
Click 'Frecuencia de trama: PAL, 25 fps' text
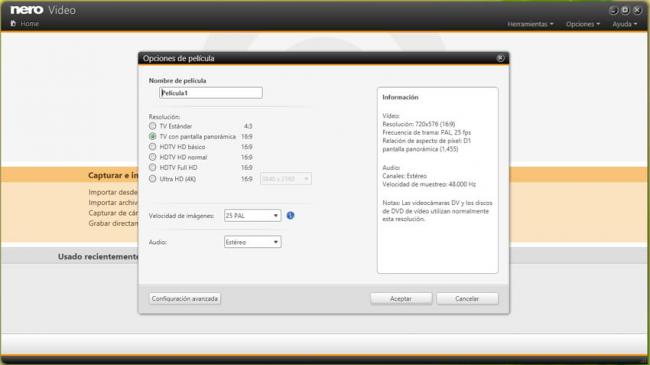click(x=427, y=132)
